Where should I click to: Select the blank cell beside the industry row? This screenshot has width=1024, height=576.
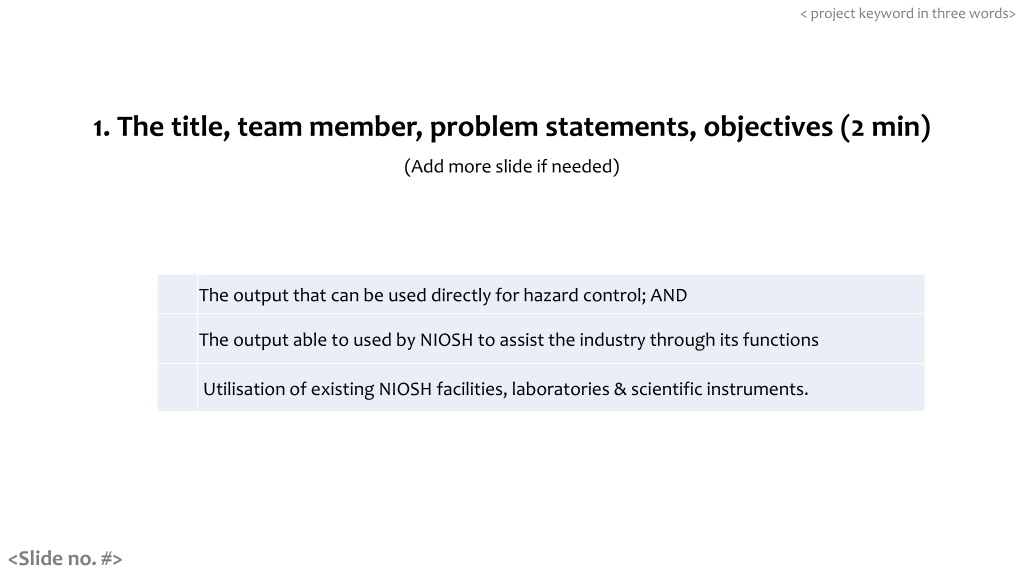tap(177, 340)
